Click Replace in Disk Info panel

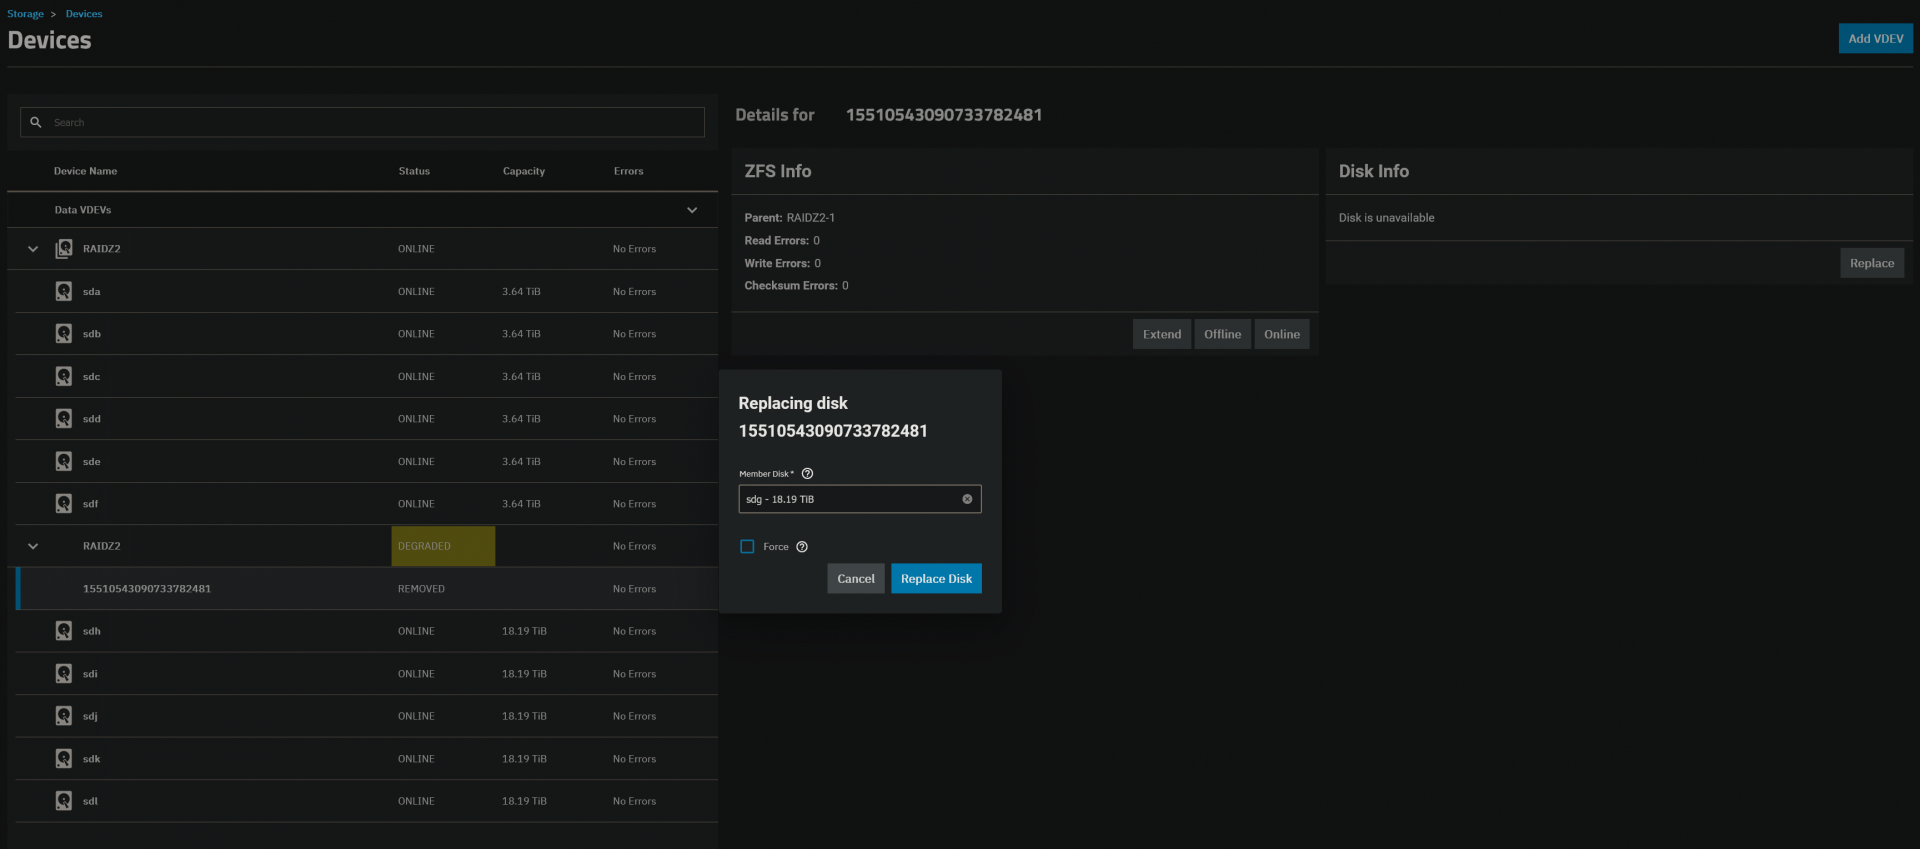coord(1872,263)
